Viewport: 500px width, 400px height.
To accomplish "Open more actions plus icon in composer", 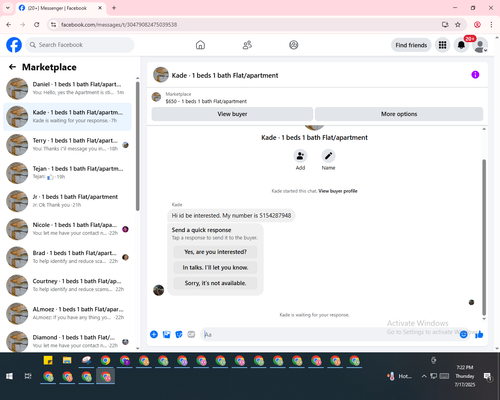I will point(154,334).
